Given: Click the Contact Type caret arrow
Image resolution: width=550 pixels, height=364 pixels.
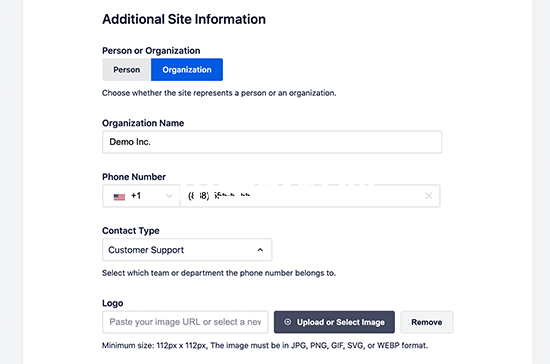Looking at the screenshot, I should tap(260, 250).
